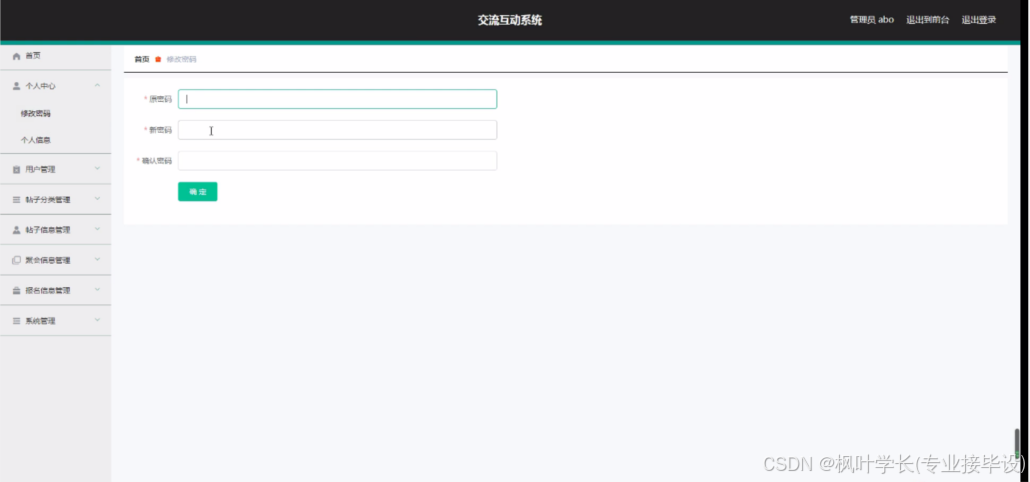
Task: Click the orange breadcrumb separator icon
Action: (158, 59)
